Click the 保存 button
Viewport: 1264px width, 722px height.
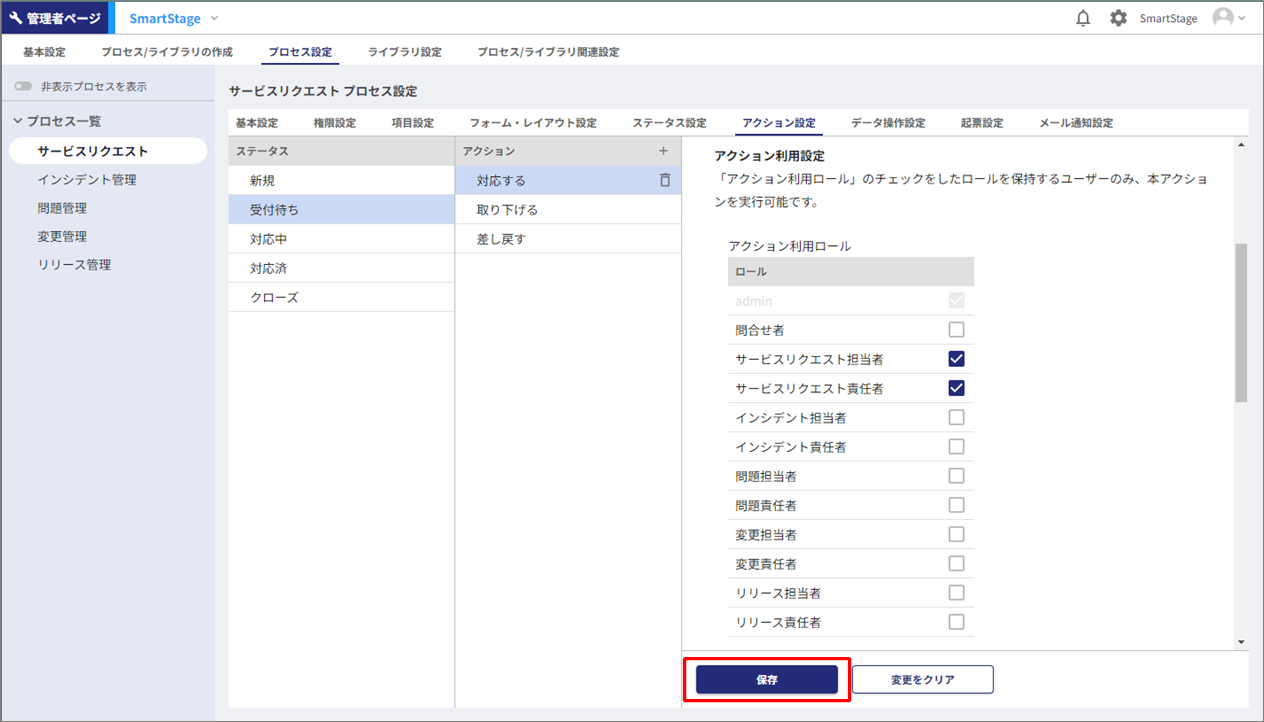click(x=766, y=680)
